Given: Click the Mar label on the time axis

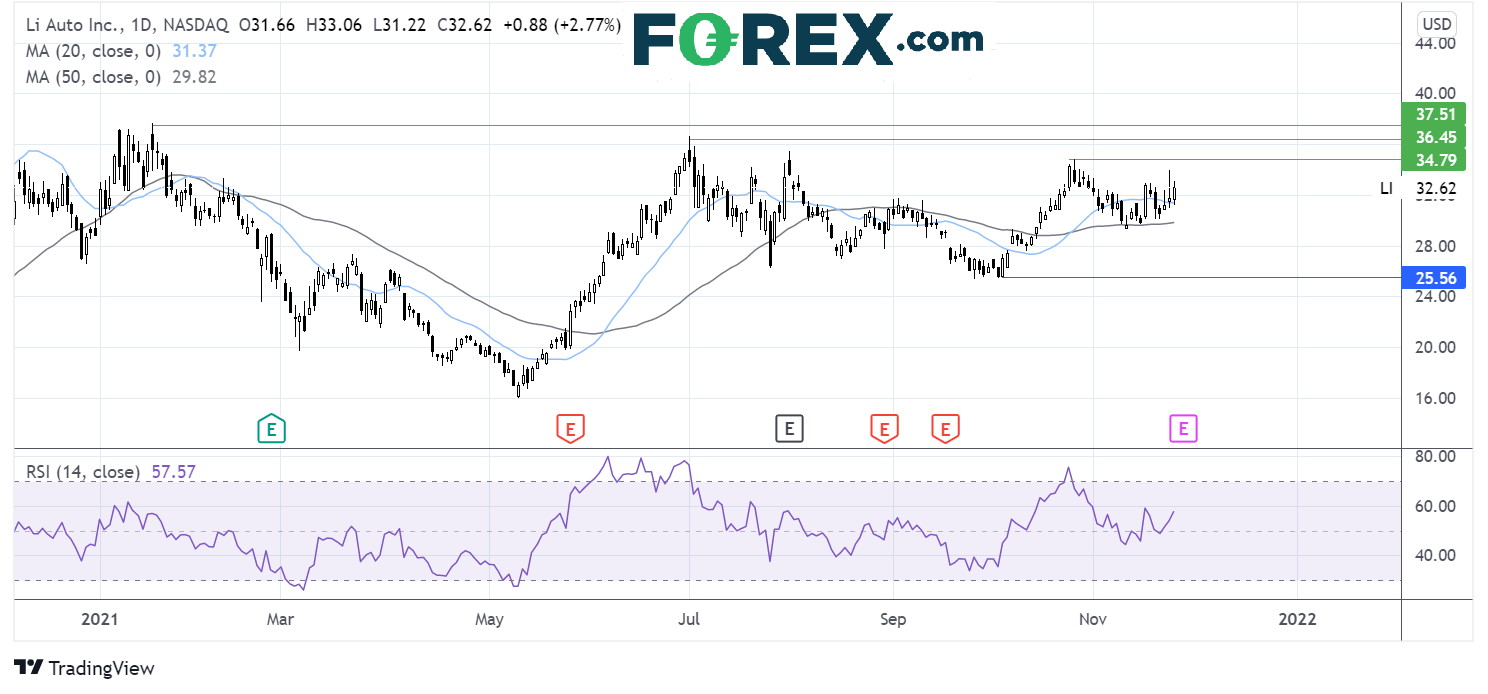Looking at the screenshot, I should 280,619.
